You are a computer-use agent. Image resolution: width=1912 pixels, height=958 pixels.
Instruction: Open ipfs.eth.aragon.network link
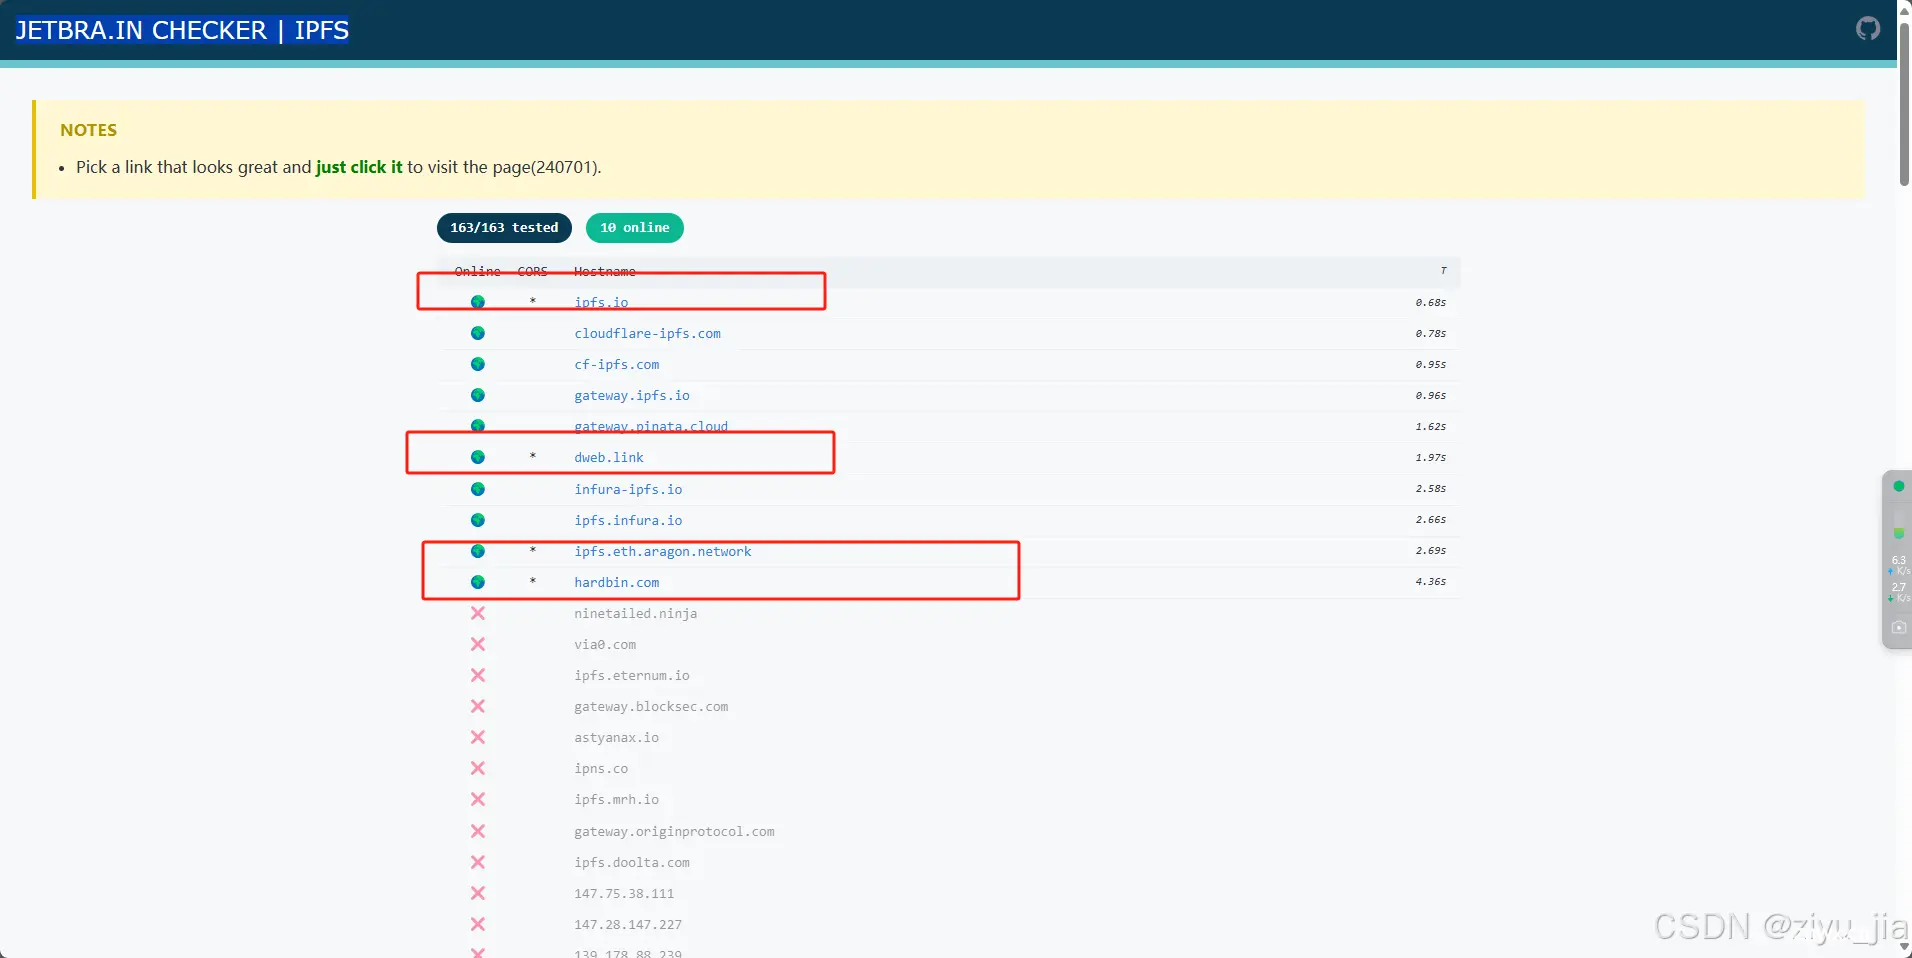click(663, 551)
